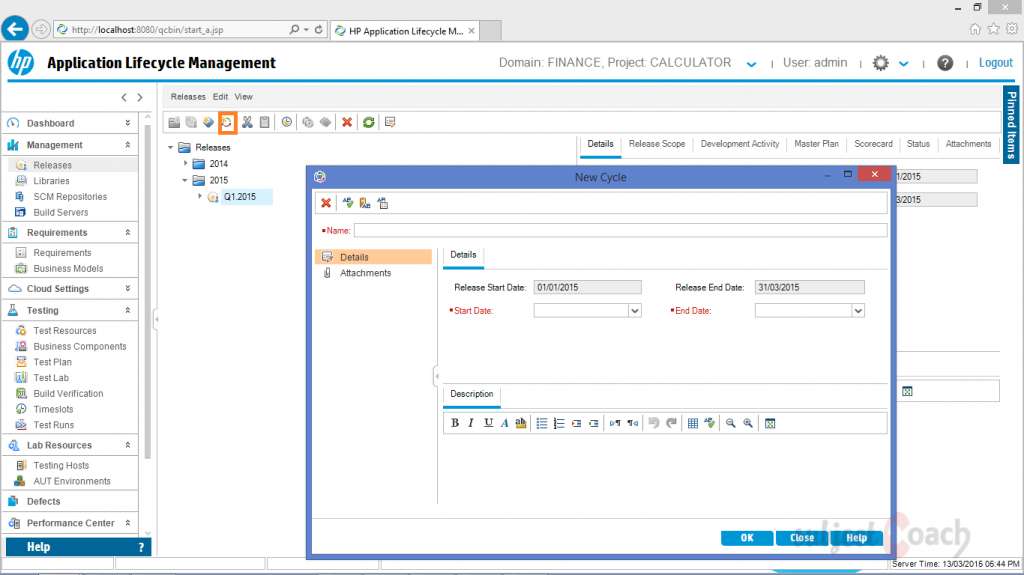The width and height of the screenshot is (1024, 575).
Task: Click the red X icon in New Cycle toolbar
Action: [x=326, y=203]
